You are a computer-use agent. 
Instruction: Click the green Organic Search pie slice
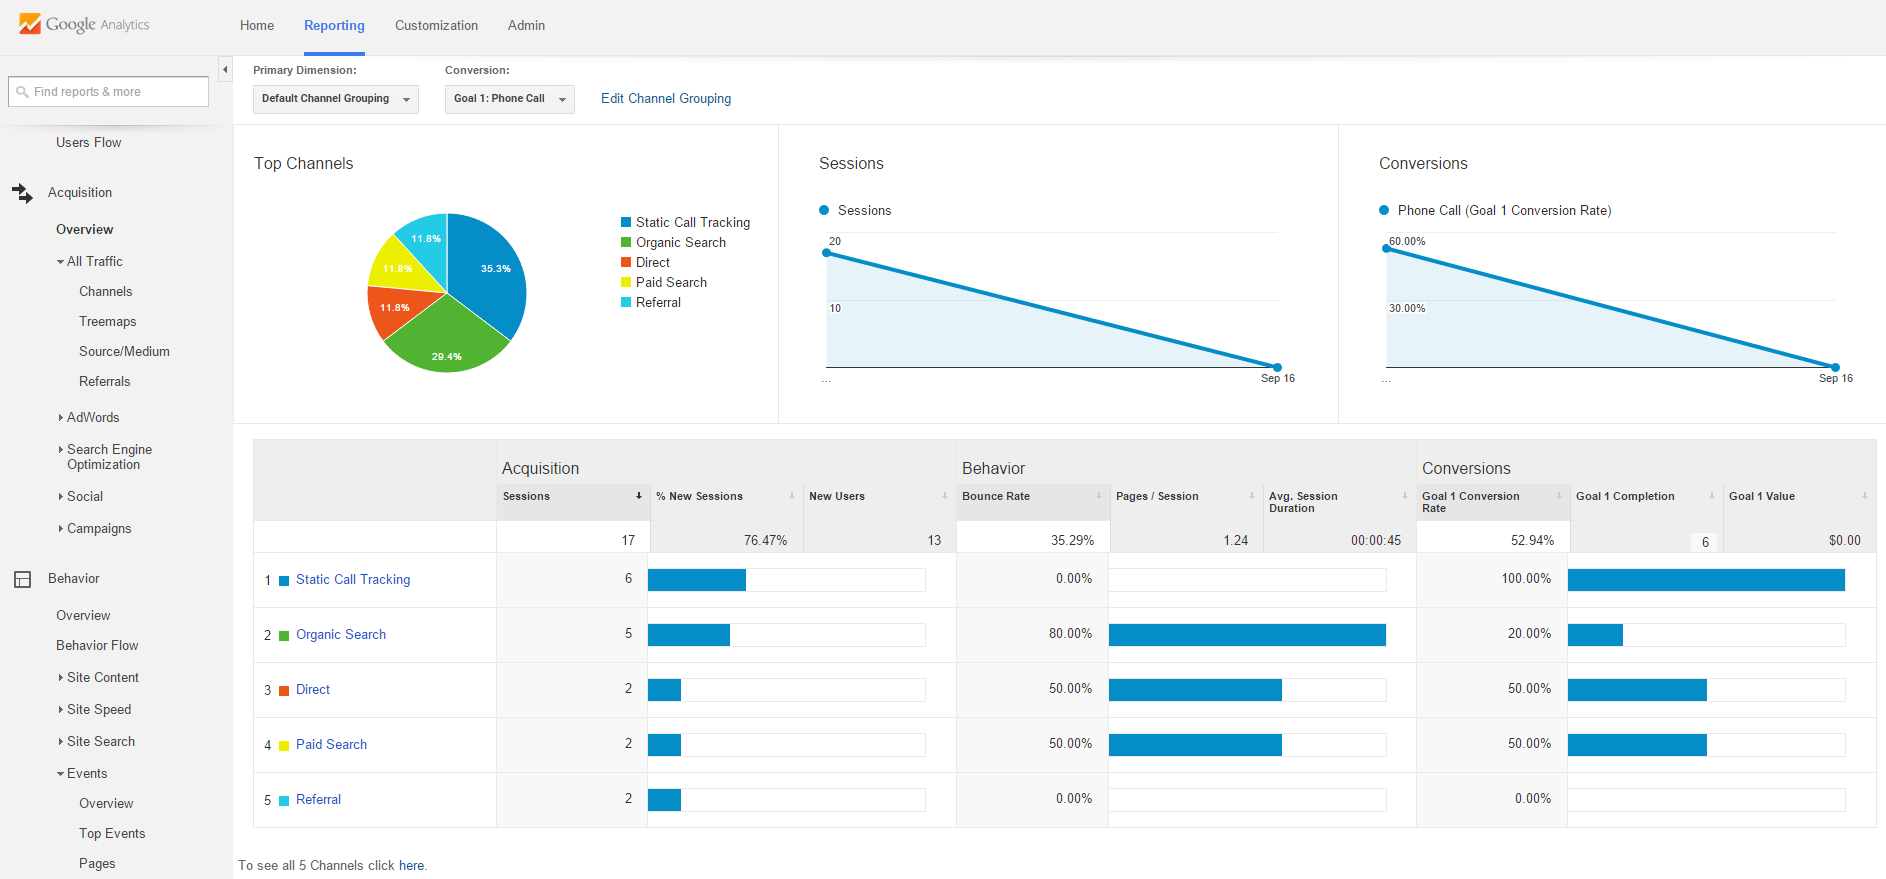[444, 338]
